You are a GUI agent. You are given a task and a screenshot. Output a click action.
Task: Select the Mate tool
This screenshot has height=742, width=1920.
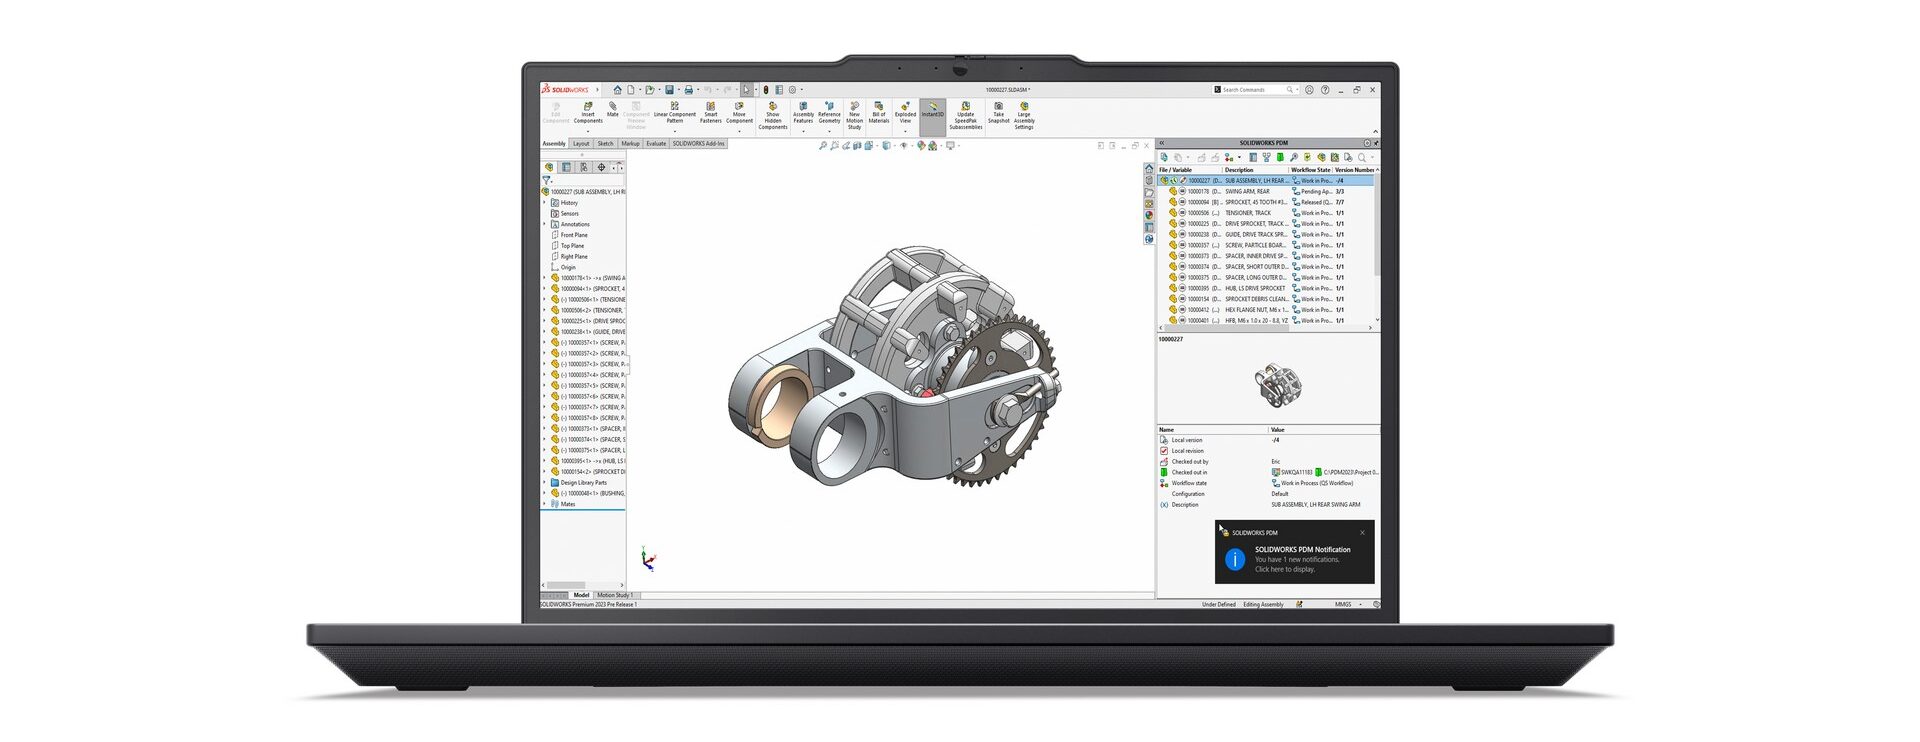coord(612,109)
